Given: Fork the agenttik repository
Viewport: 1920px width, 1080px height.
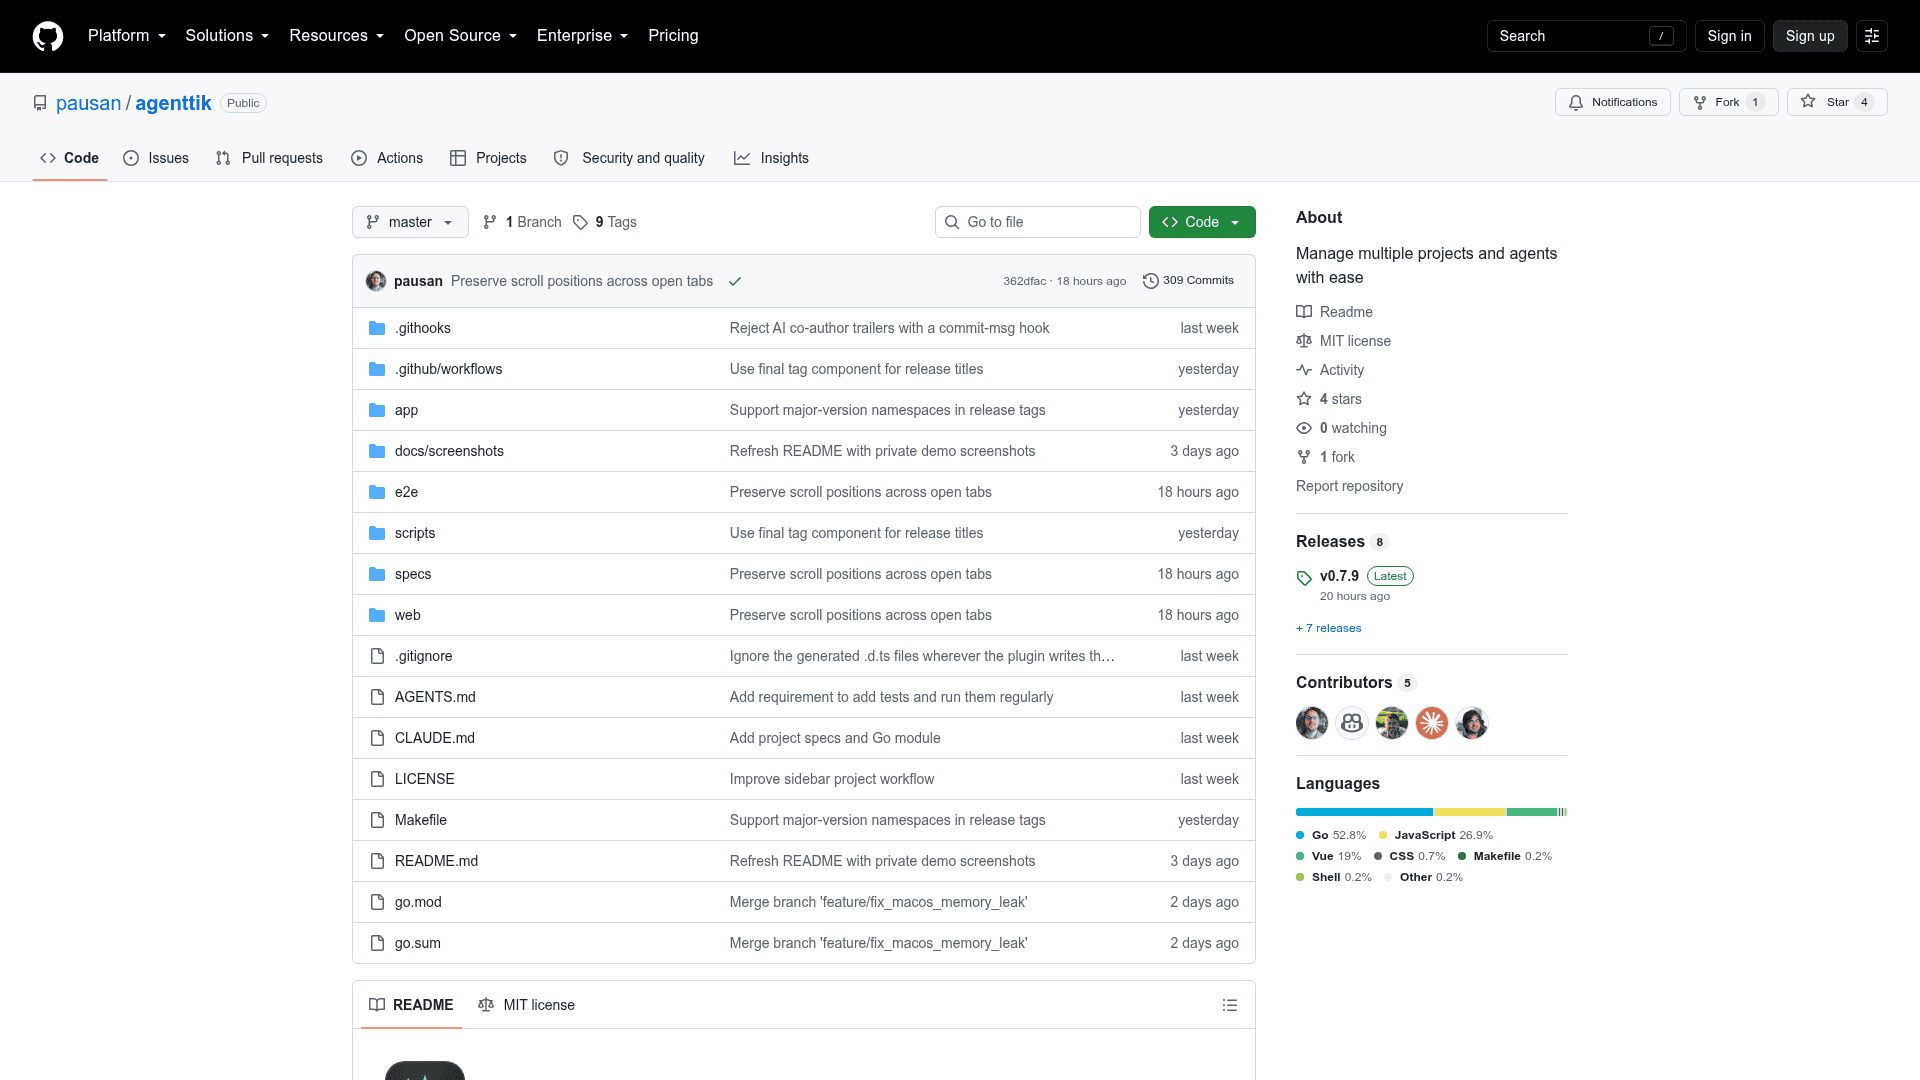Looking at the screenshot, I should click(x=1728, y=102).
